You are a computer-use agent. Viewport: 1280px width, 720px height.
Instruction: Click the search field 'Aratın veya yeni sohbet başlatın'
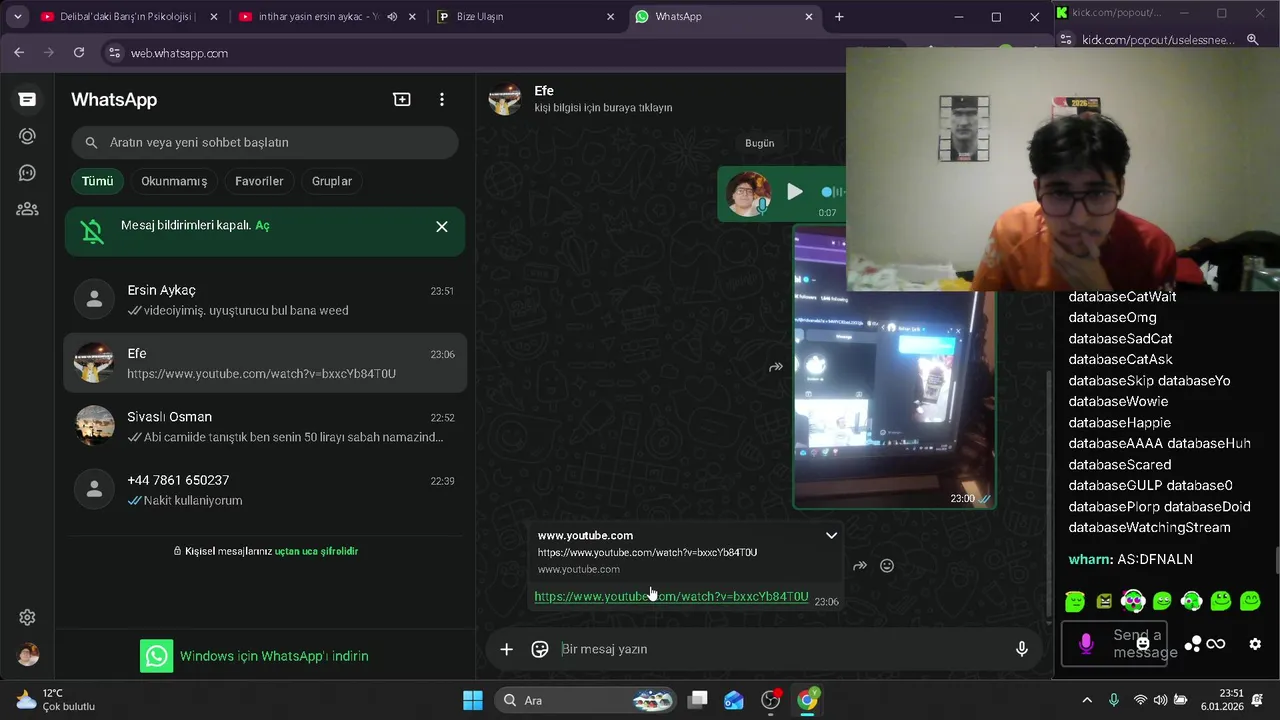[265, 142]
